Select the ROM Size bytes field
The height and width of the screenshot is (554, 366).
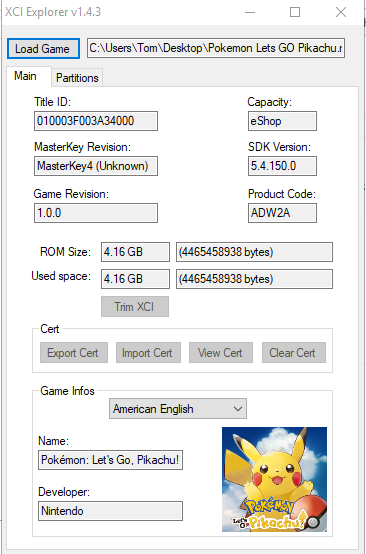[x=254, y=252]
